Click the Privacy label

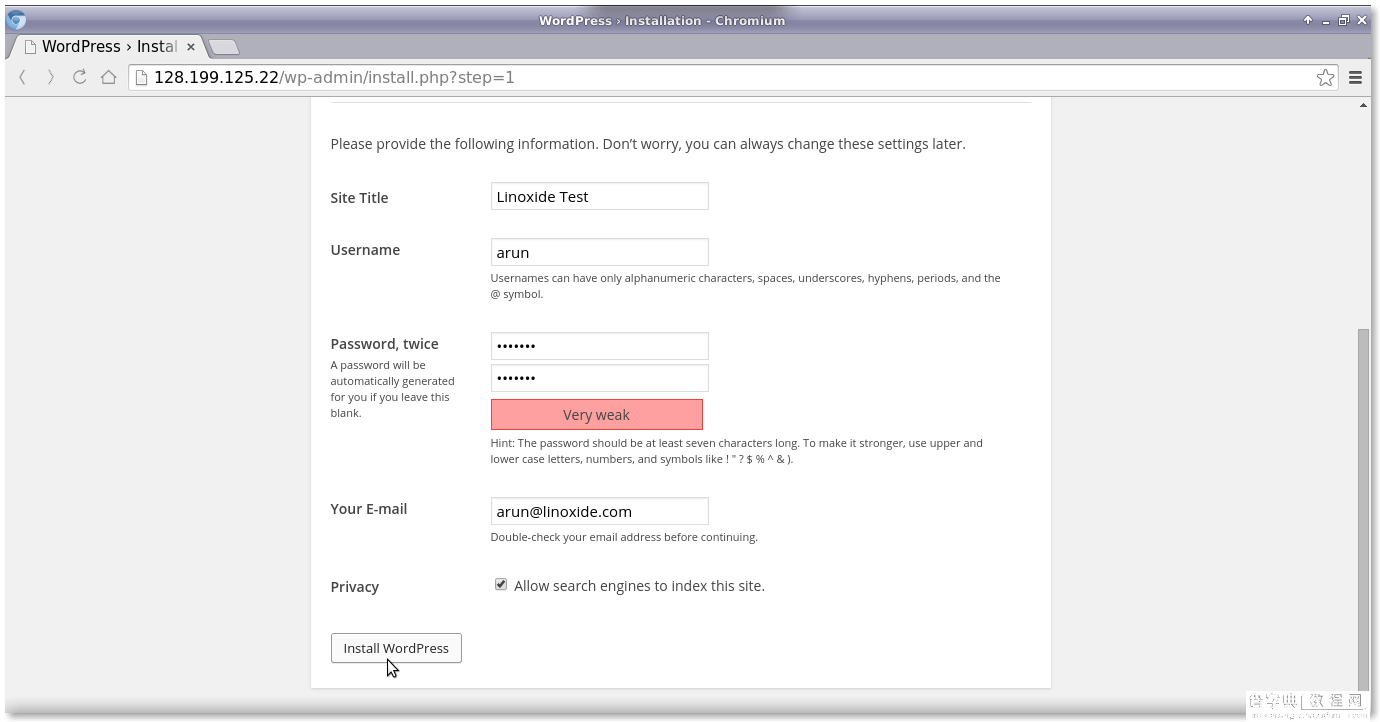click(354, 587)
